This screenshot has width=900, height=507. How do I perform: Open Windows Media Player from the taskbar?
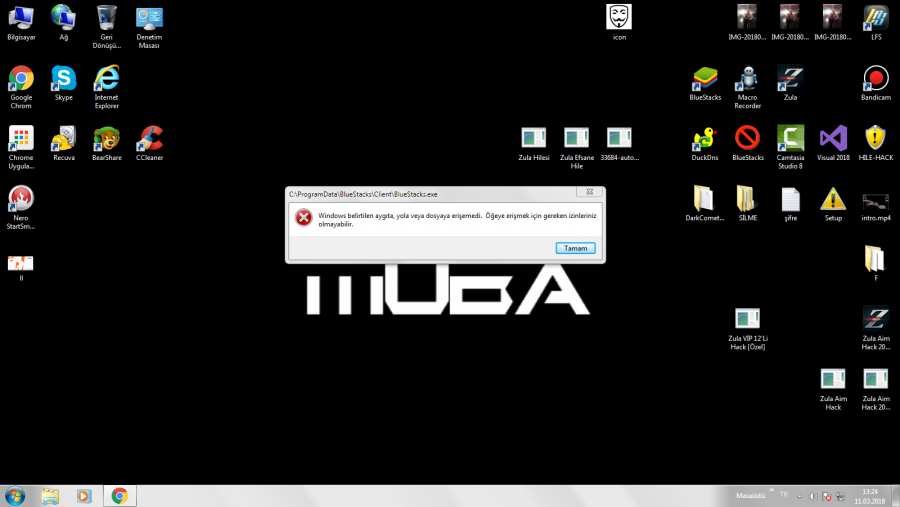[x=84, y=496]
